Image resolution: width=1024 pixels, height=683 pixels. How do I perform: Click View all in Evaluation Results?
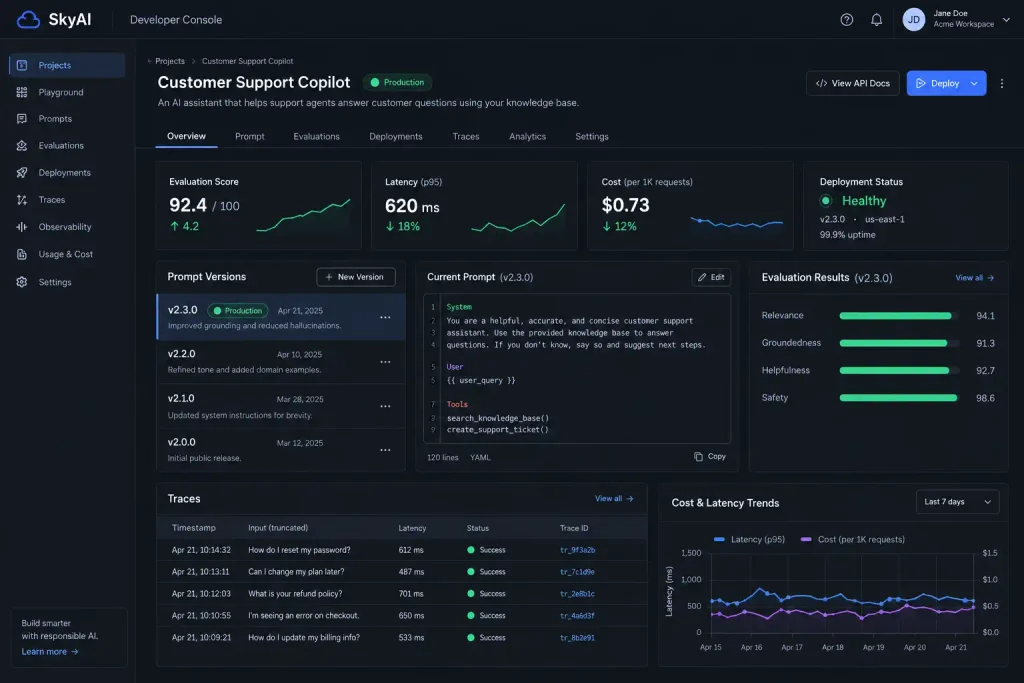click(974, 278)
